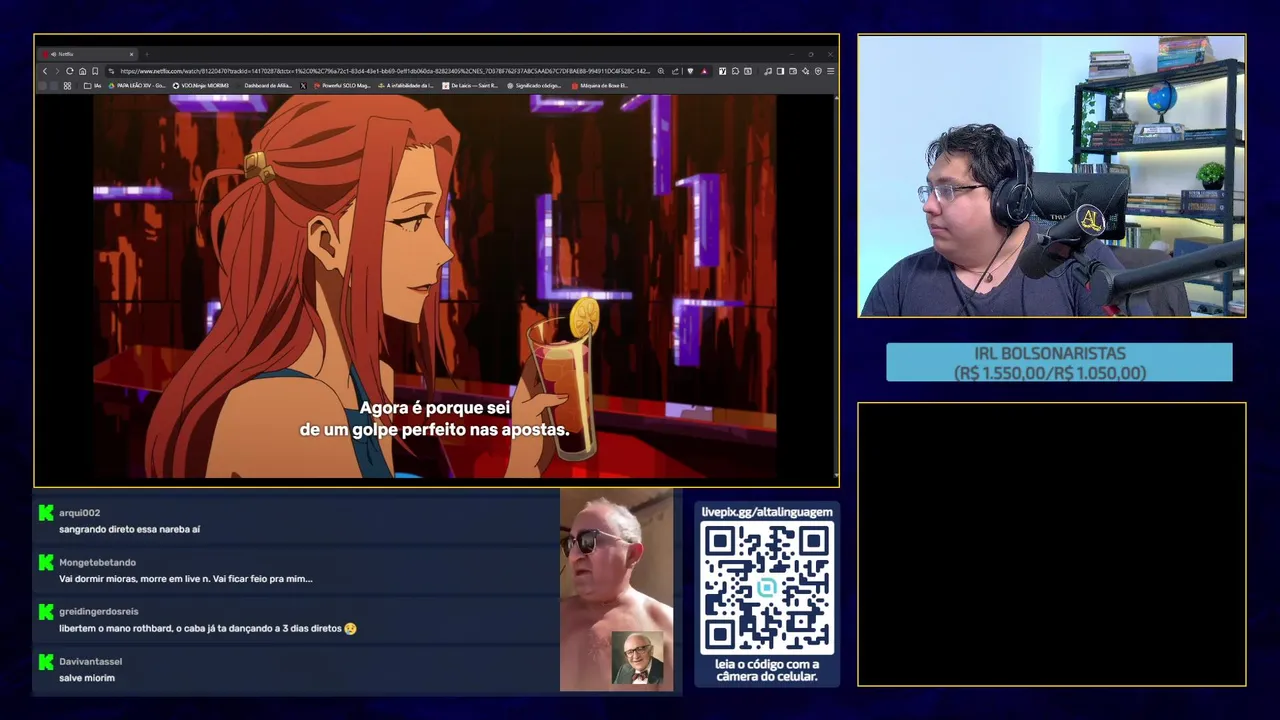Open the browser wallet icon

pos(793,71)
